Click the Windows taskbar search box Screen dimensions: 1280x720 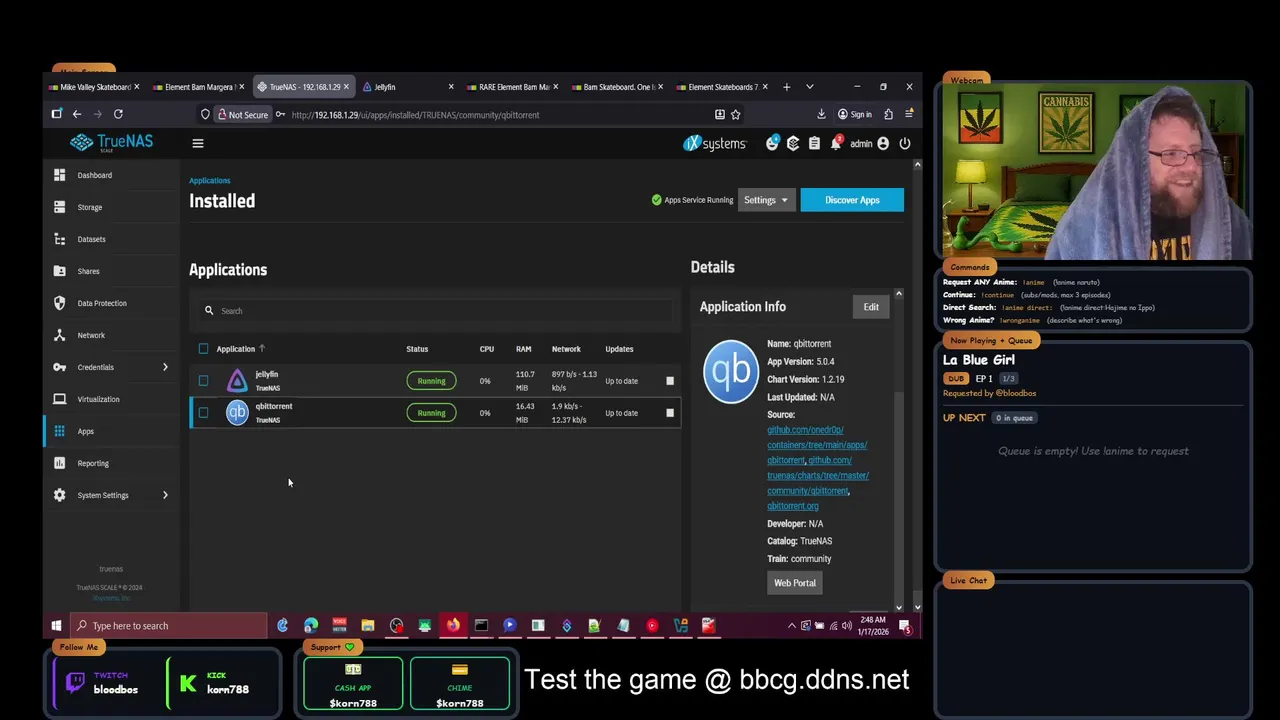(x=168, y=626)
